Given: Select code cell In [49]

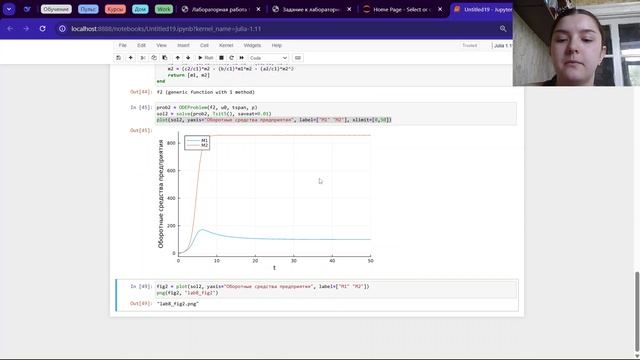Looking at the screenshot, I should click(x=336, y=289).
